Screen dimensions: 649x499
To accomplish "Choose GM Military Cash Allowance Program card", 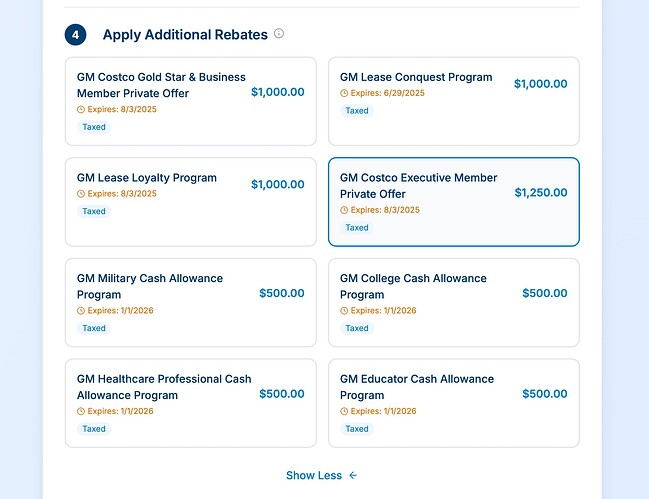I will [x=191, y=302].
